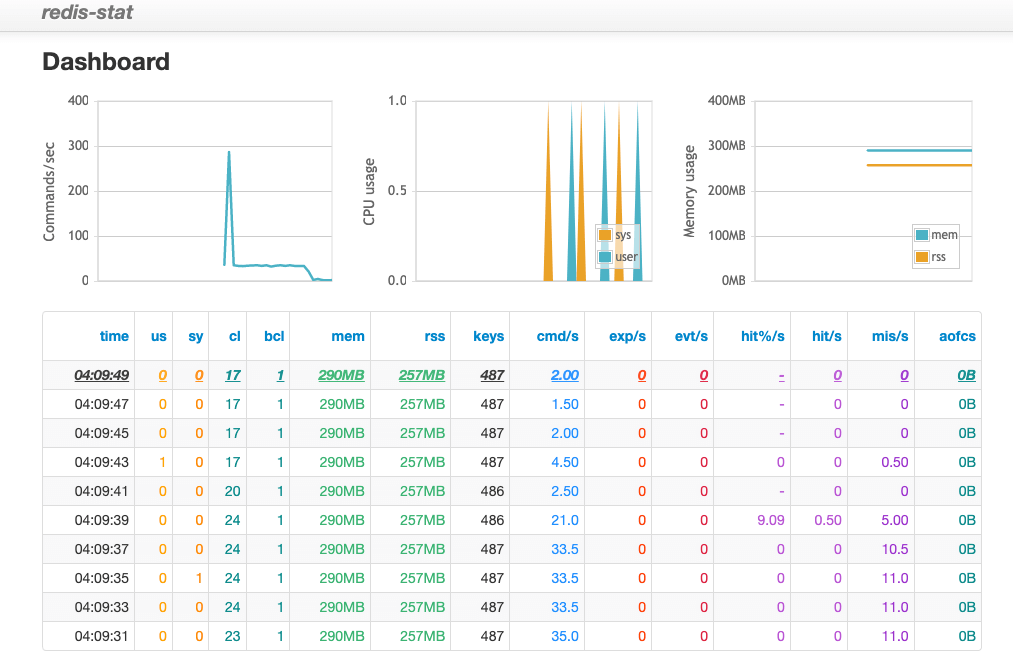Click cmd/s value 2.50 in 04:09:41 row
Screen dimensions: 1013x672
[565, 492]
